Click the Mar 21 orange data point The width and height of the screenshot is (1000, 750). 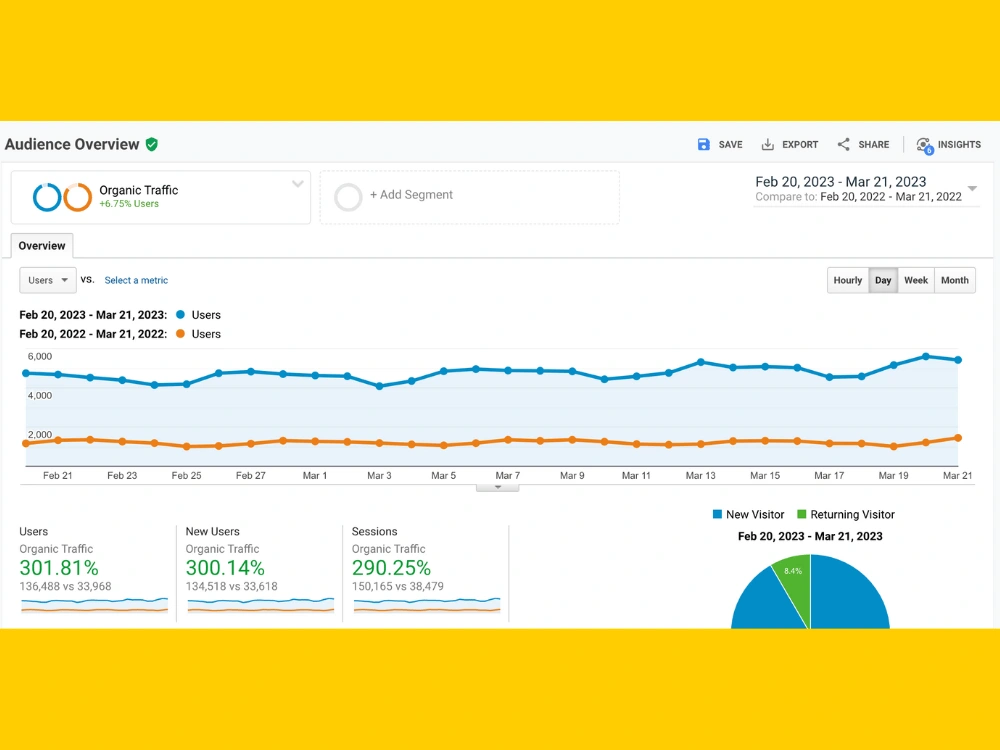(958, 438)
